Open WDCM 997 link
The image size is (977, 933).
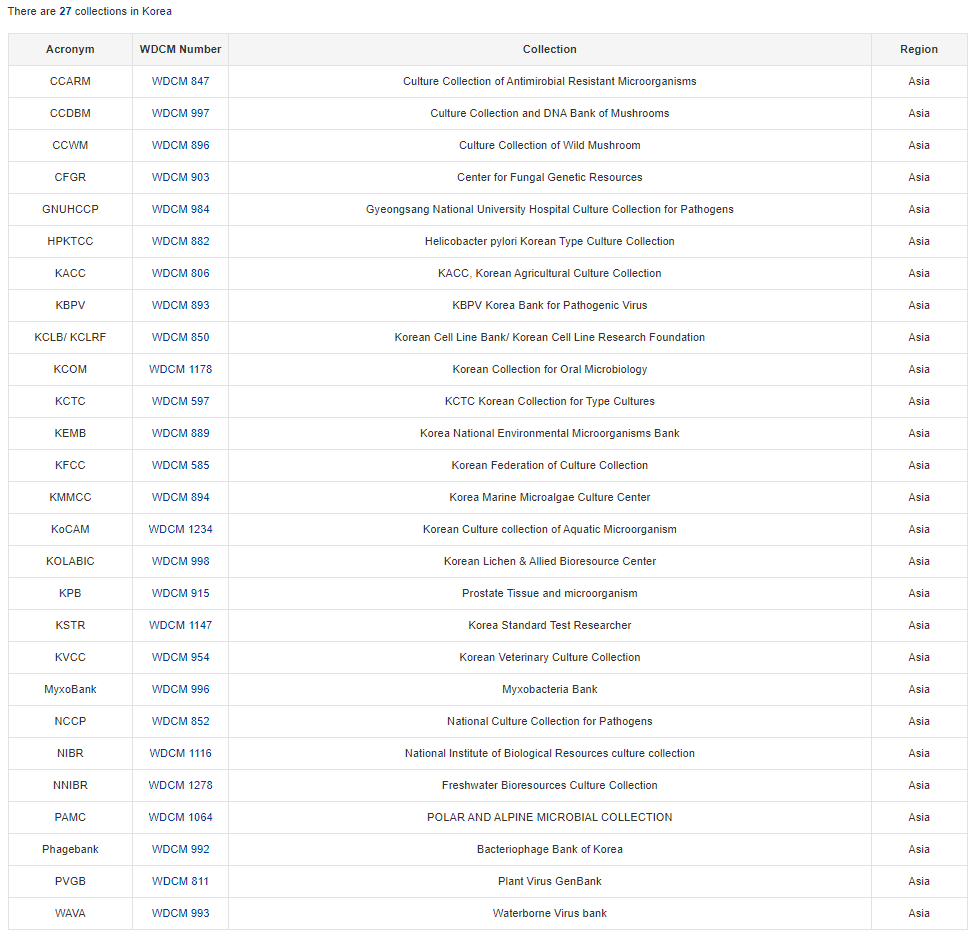point(180,113)
